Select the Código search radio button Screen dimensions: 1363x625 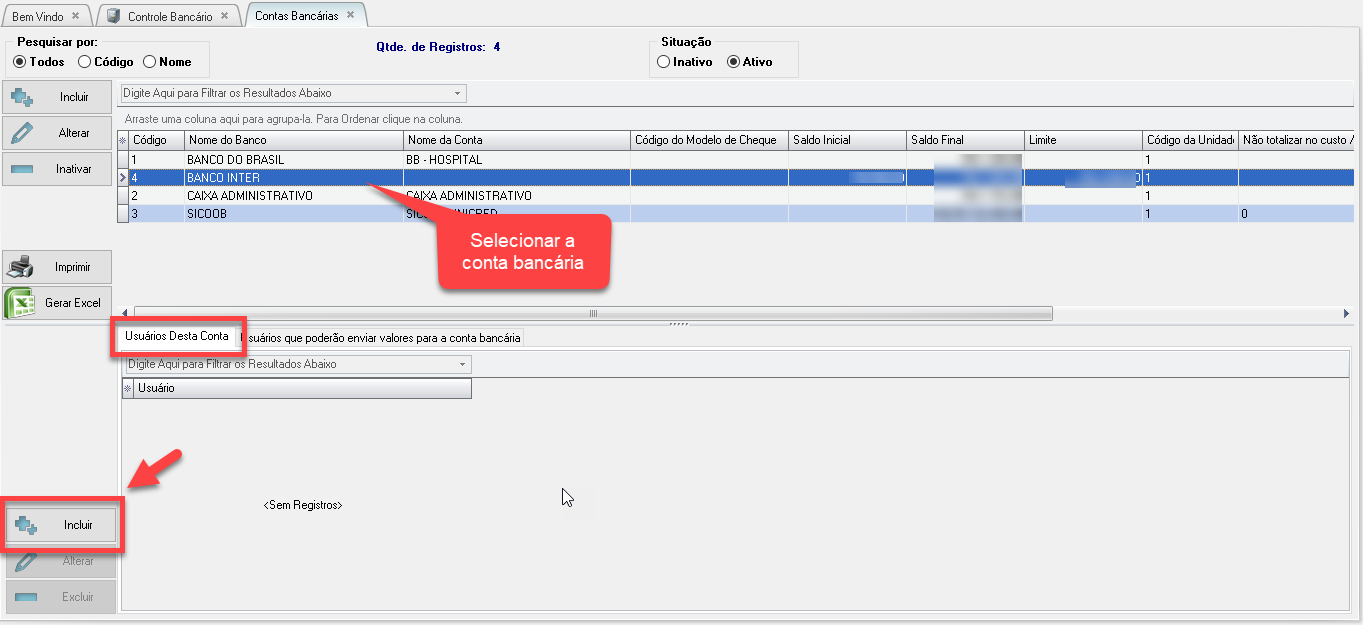pyautogui.click(x=85, y=62)
